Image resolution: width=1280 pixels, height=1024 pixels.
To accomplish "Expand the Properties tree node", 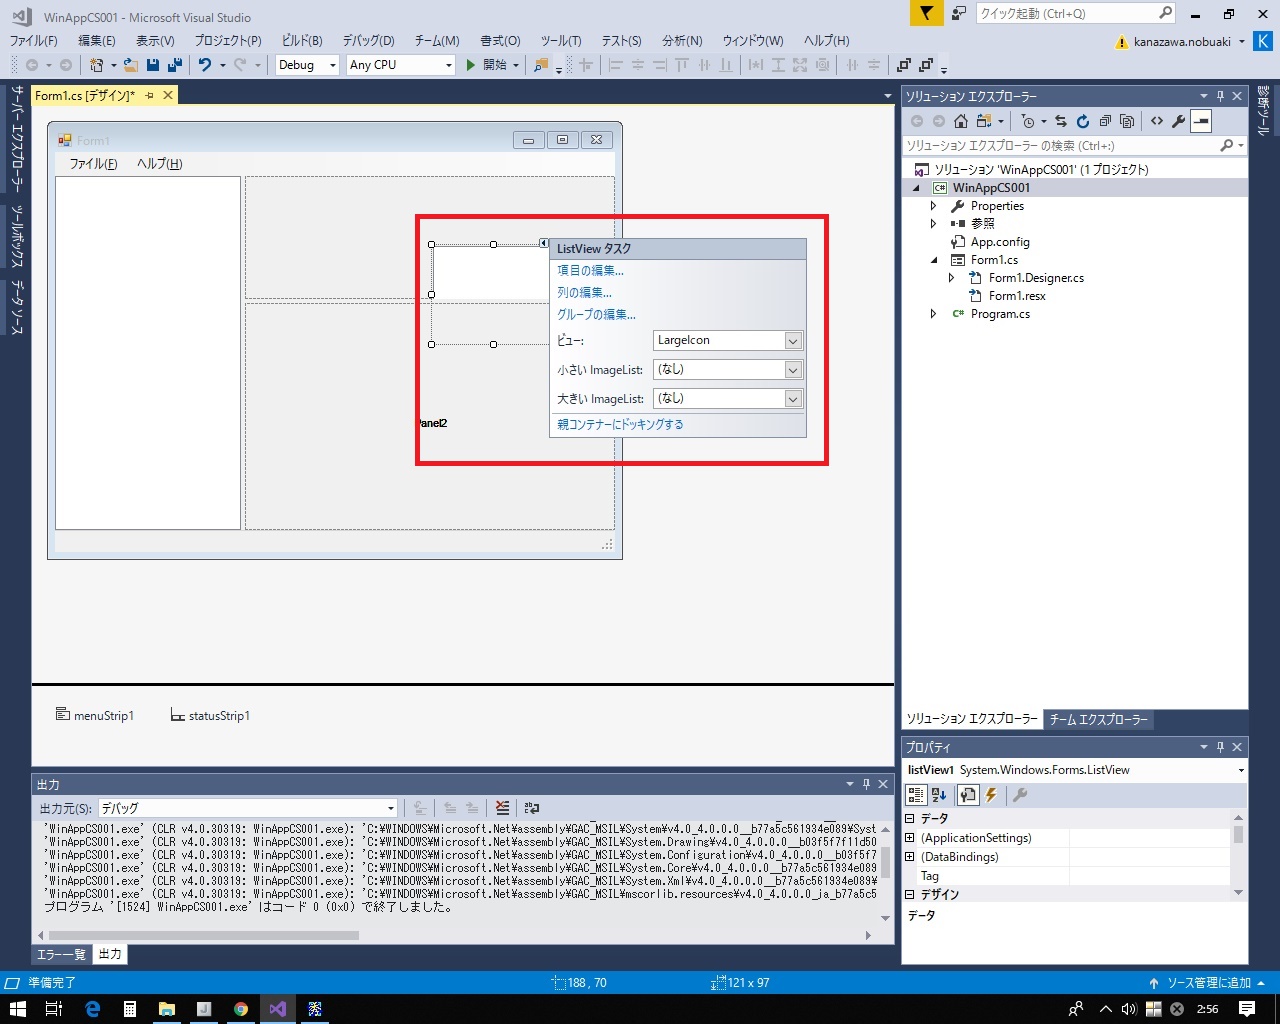I will click(934, 206).
